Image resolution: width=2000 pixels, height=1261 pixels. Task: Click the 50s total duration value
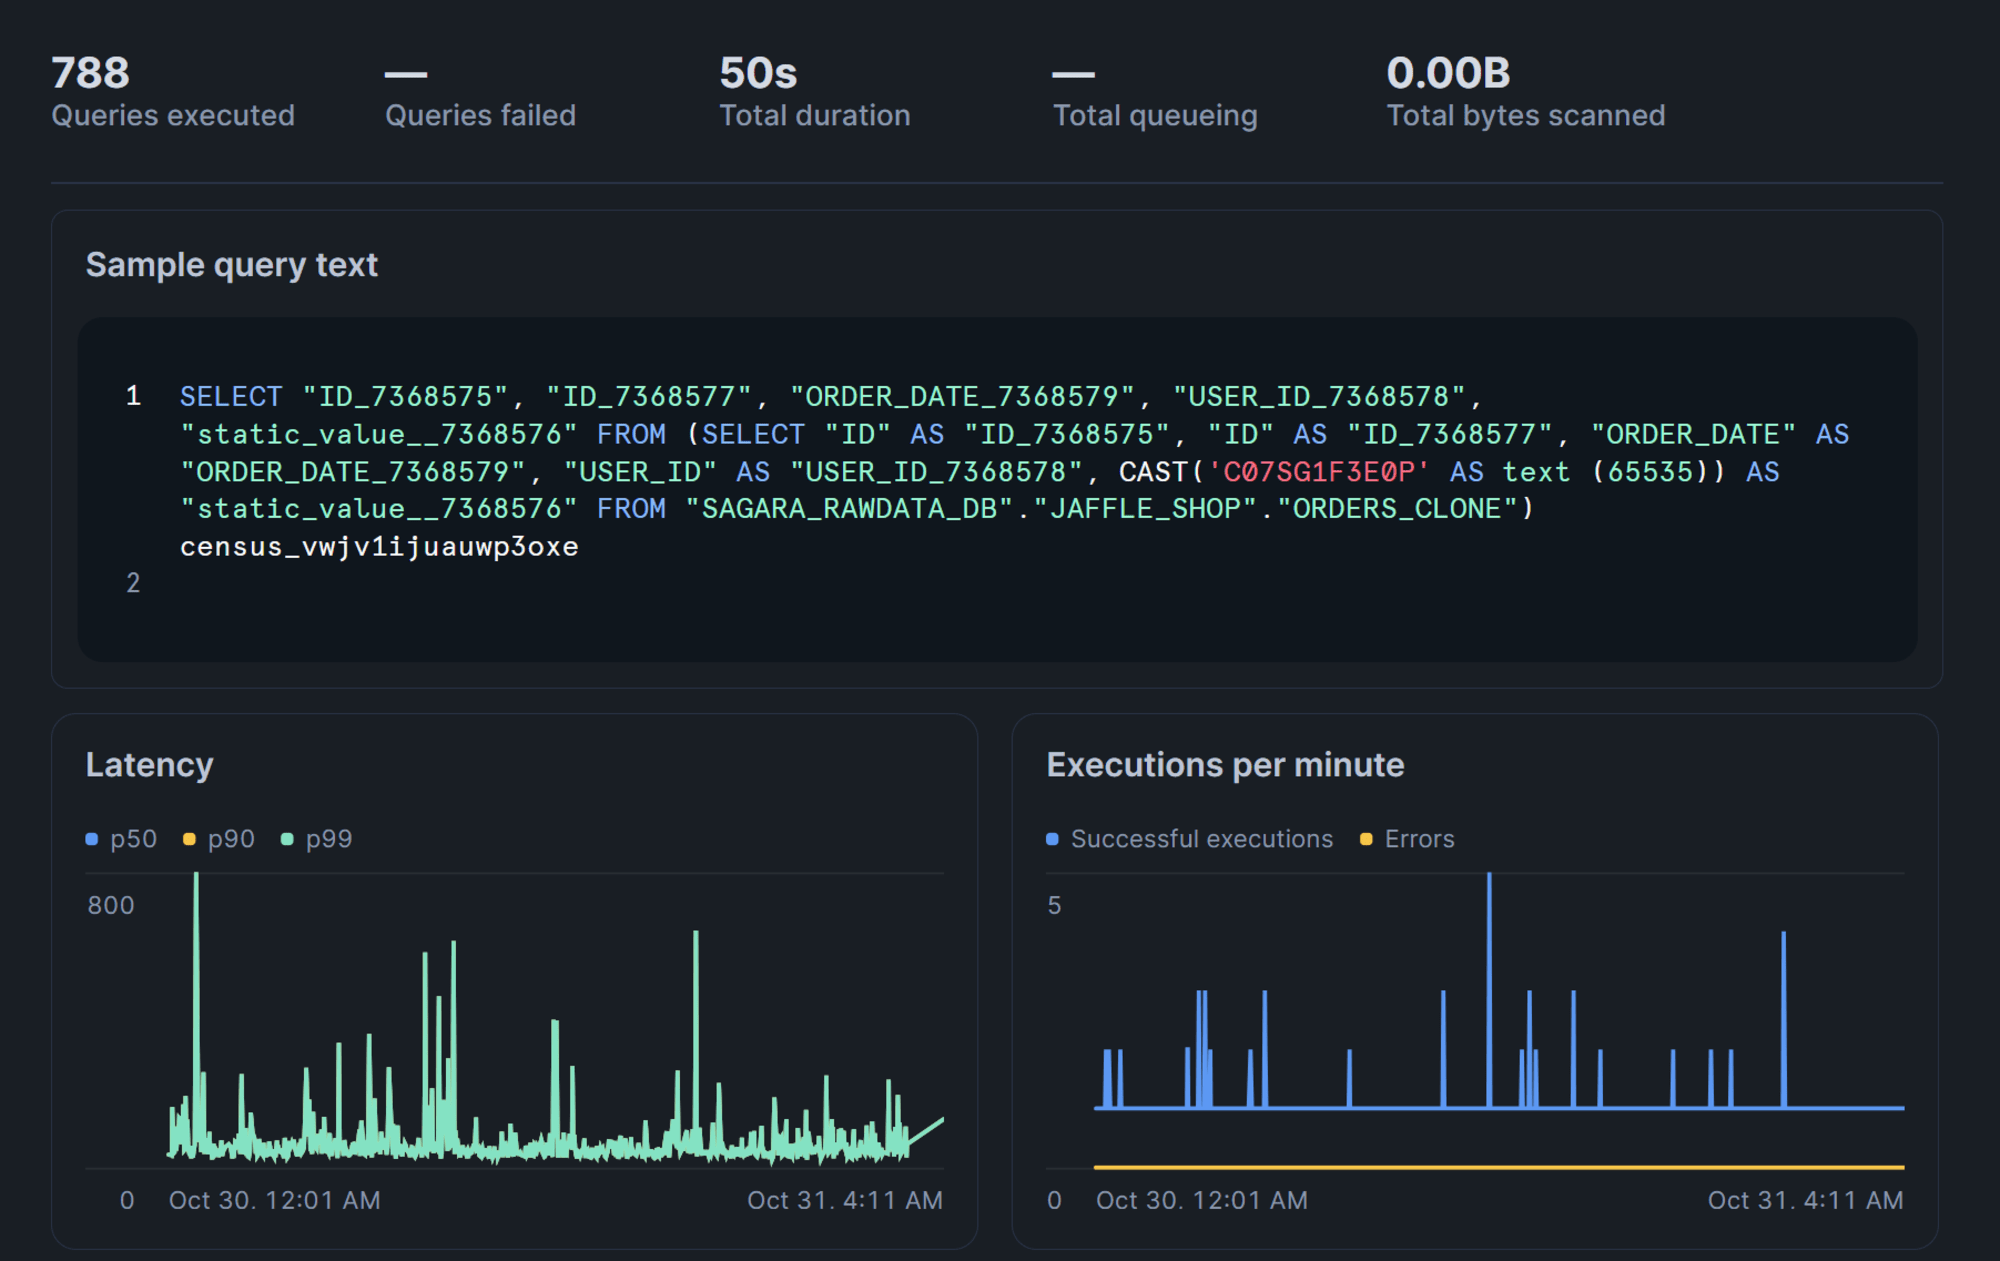758,73
